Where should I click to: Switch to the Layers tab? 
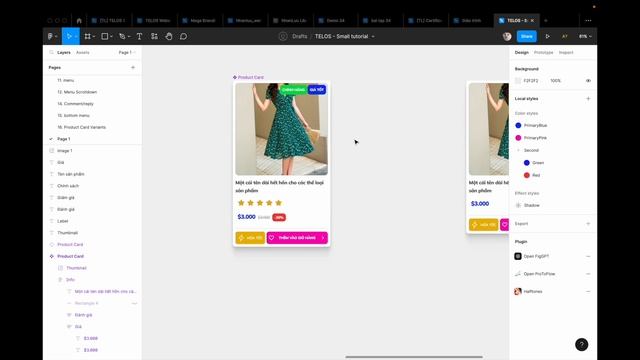coord(64,52)
